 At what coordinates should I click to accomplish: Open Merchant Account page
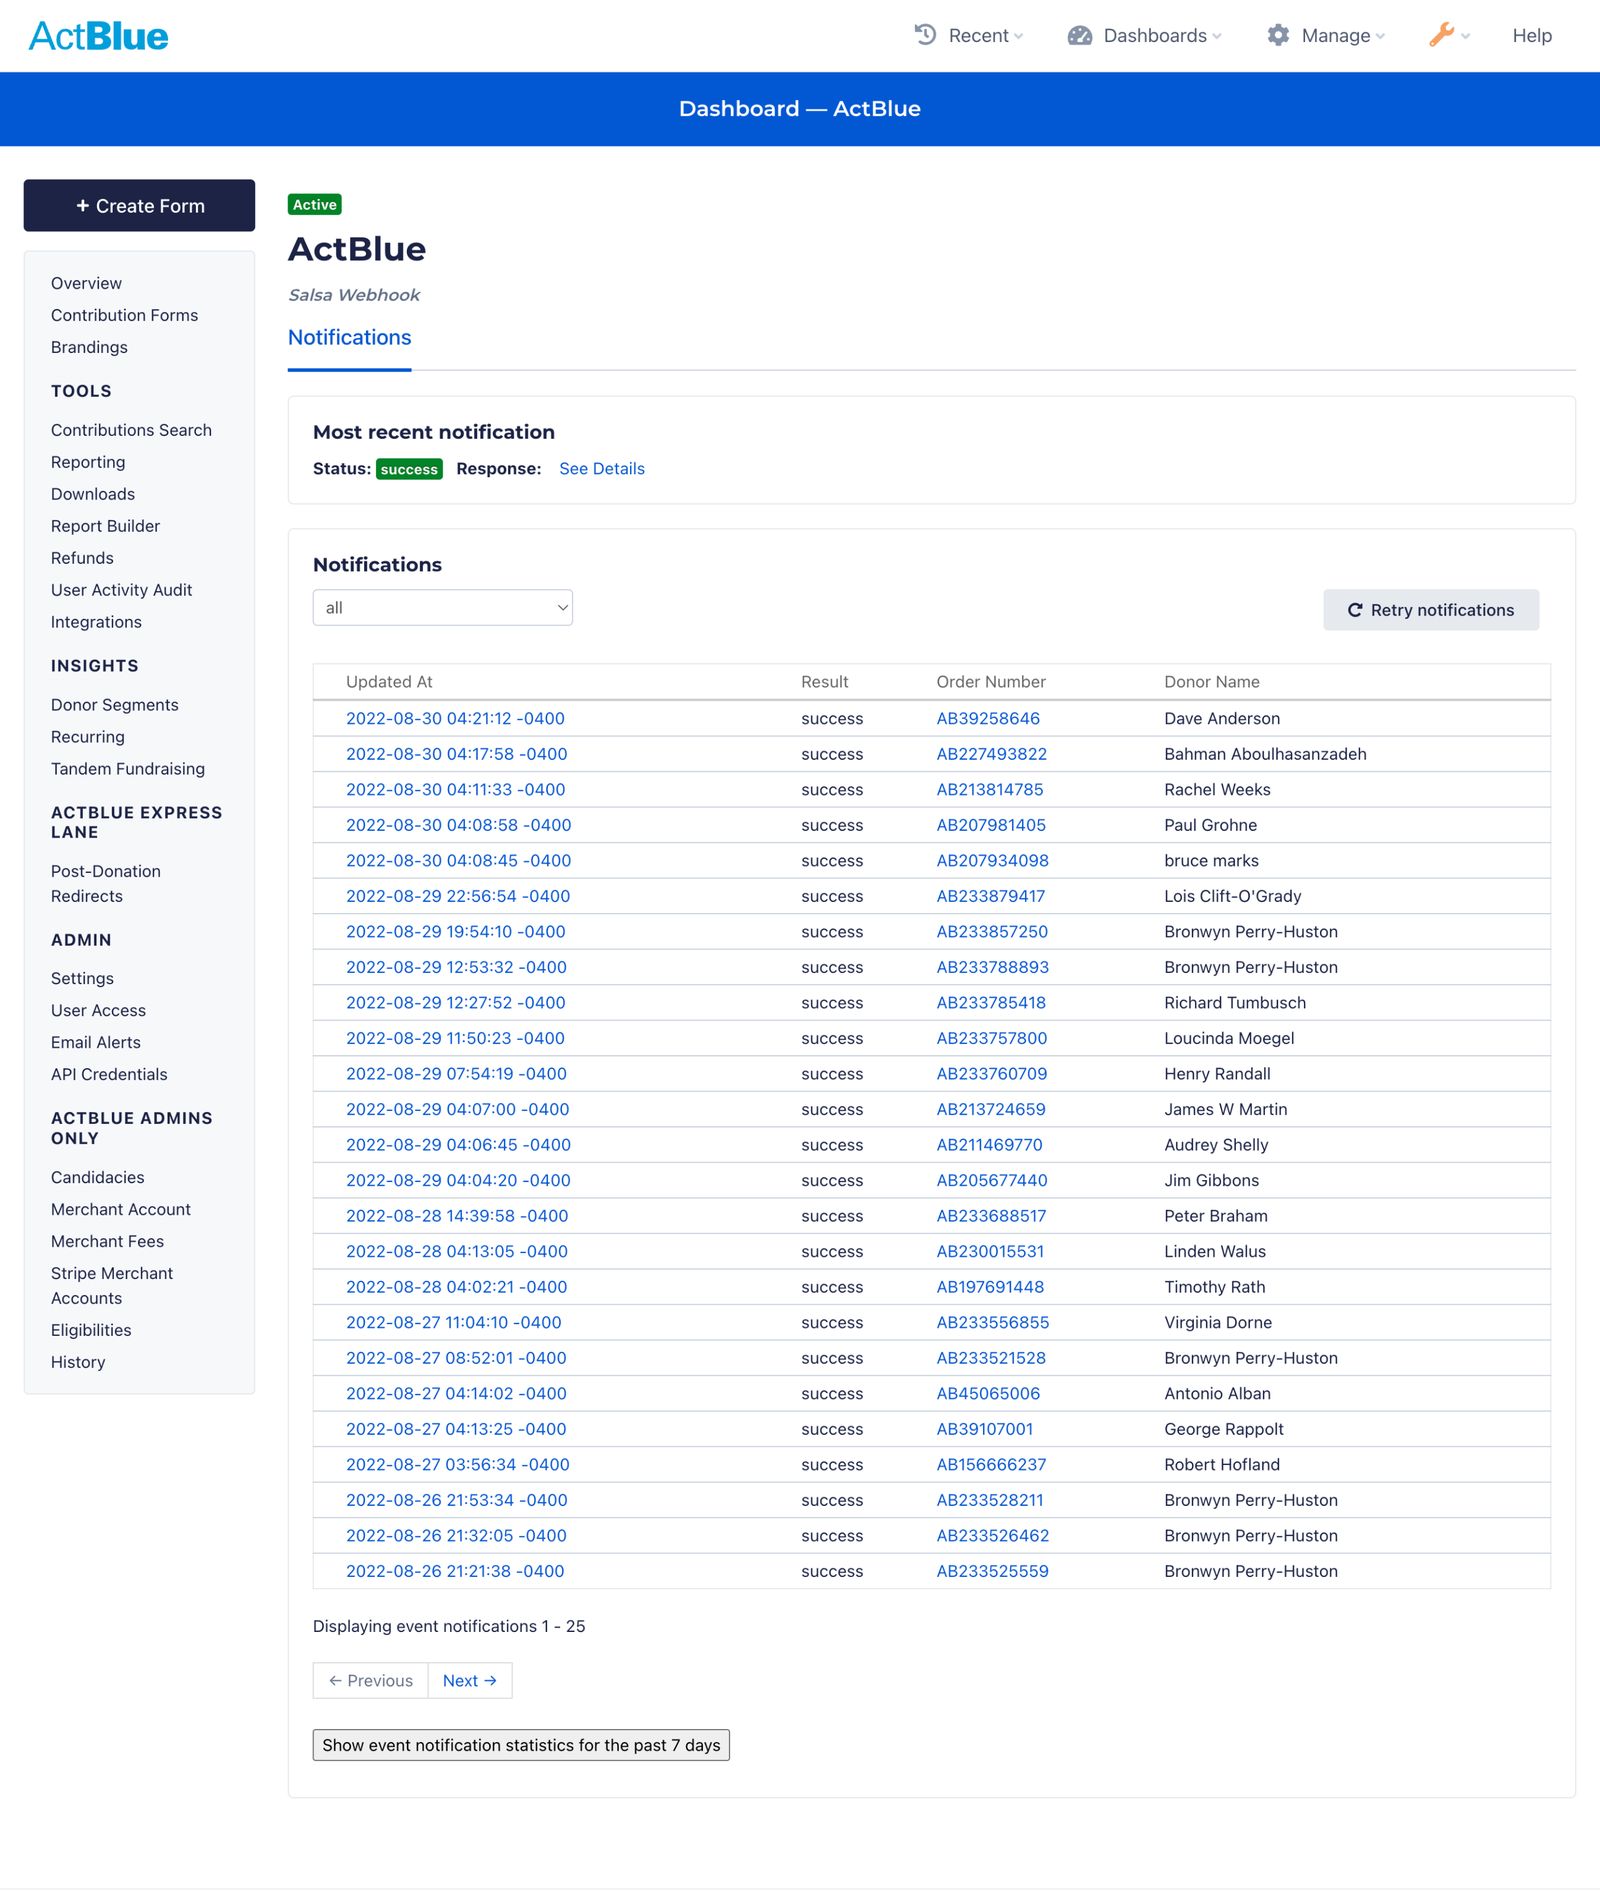click(x=121, y=1210)
